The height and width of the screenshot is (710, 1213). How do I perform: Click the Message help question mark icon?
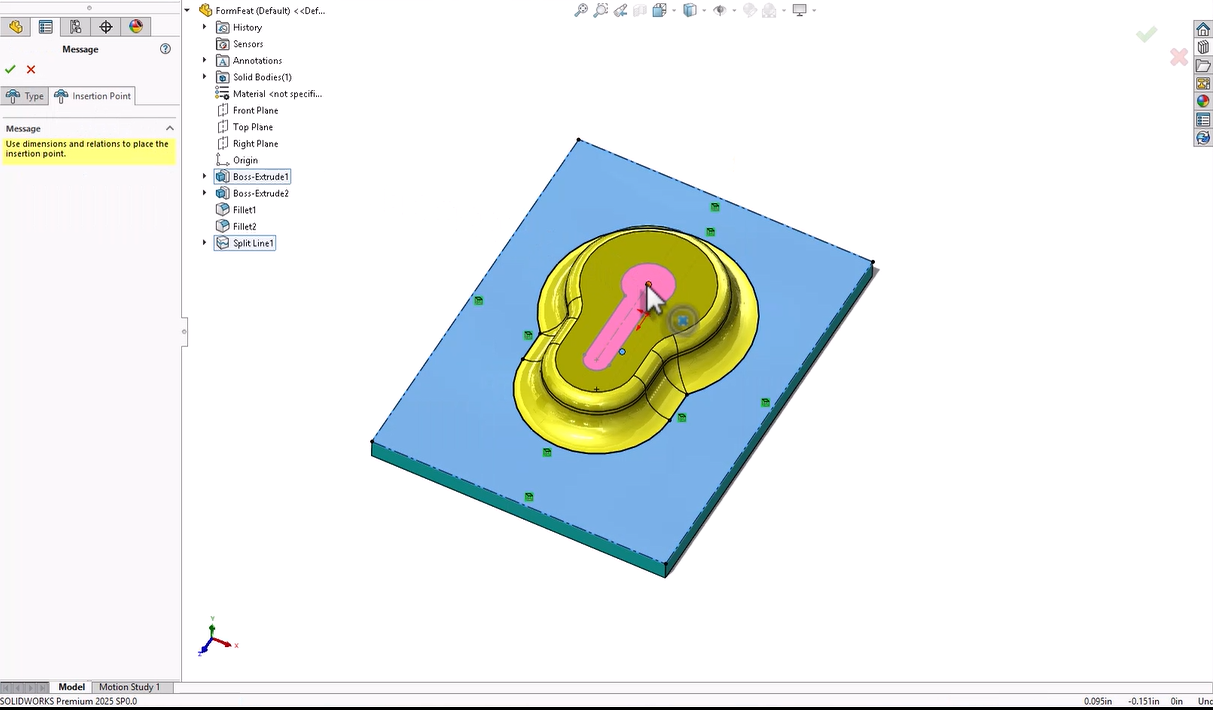165,49
